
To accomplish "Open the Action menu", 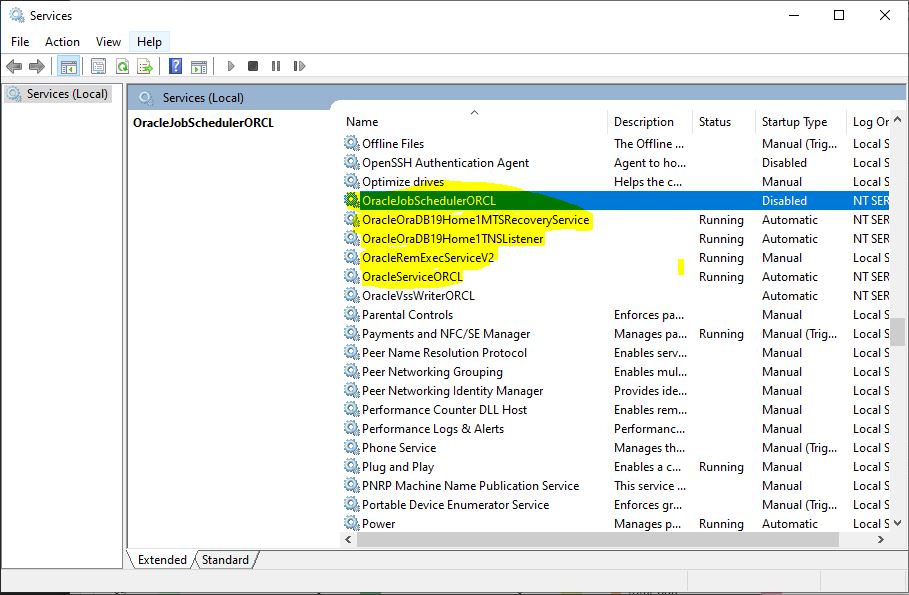I will click(62, 41).
